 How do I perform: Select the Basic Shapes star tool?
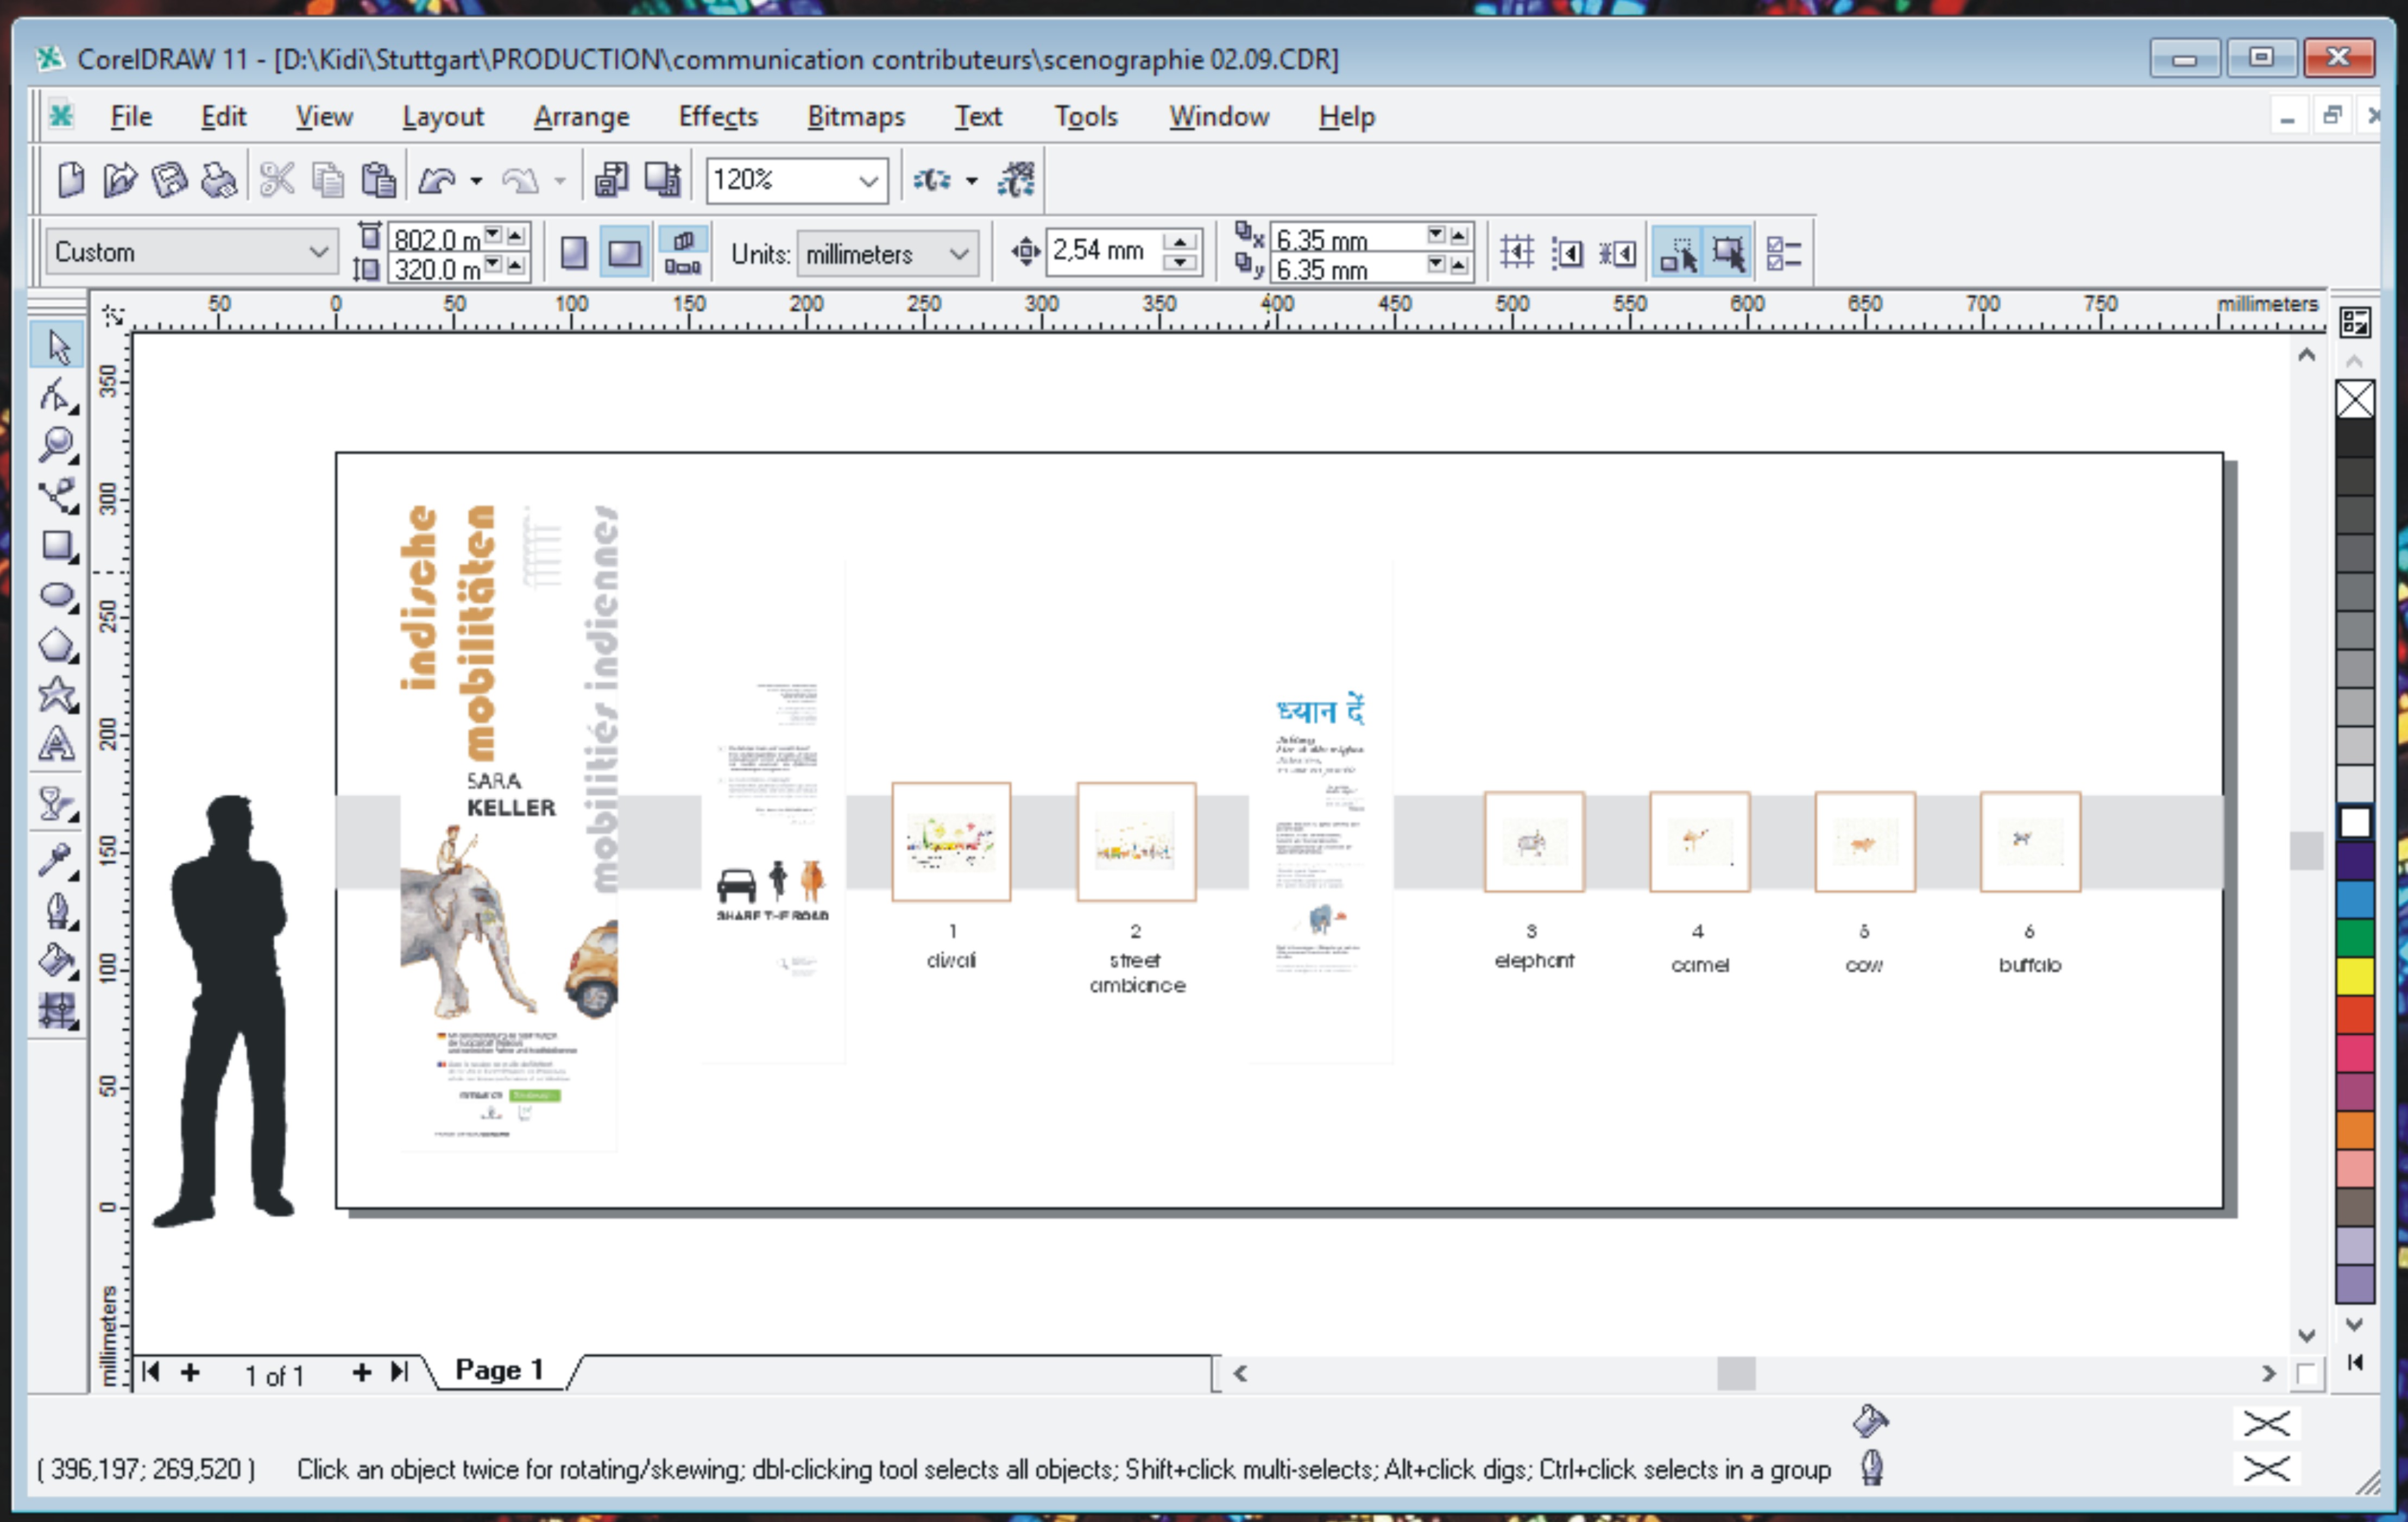click(58, 695)
